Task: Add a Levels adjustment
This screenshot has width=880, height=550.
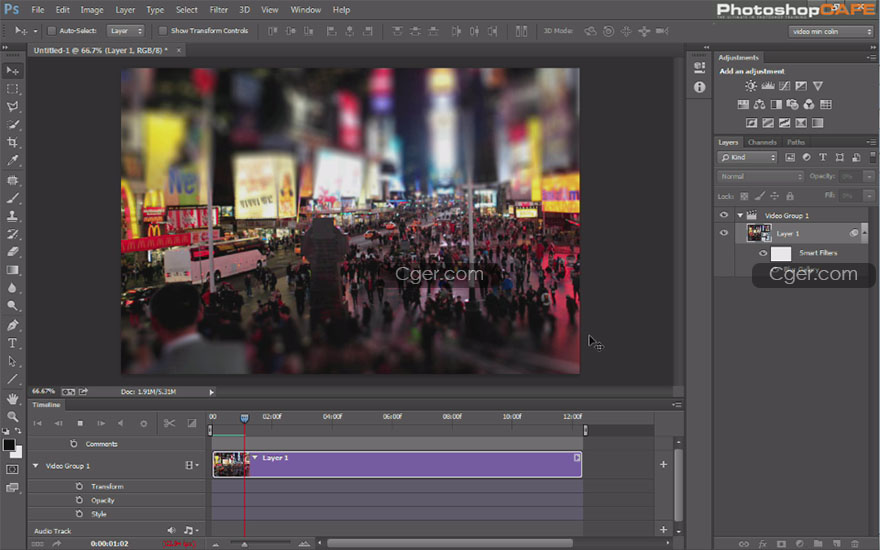Action: [767, 86]
